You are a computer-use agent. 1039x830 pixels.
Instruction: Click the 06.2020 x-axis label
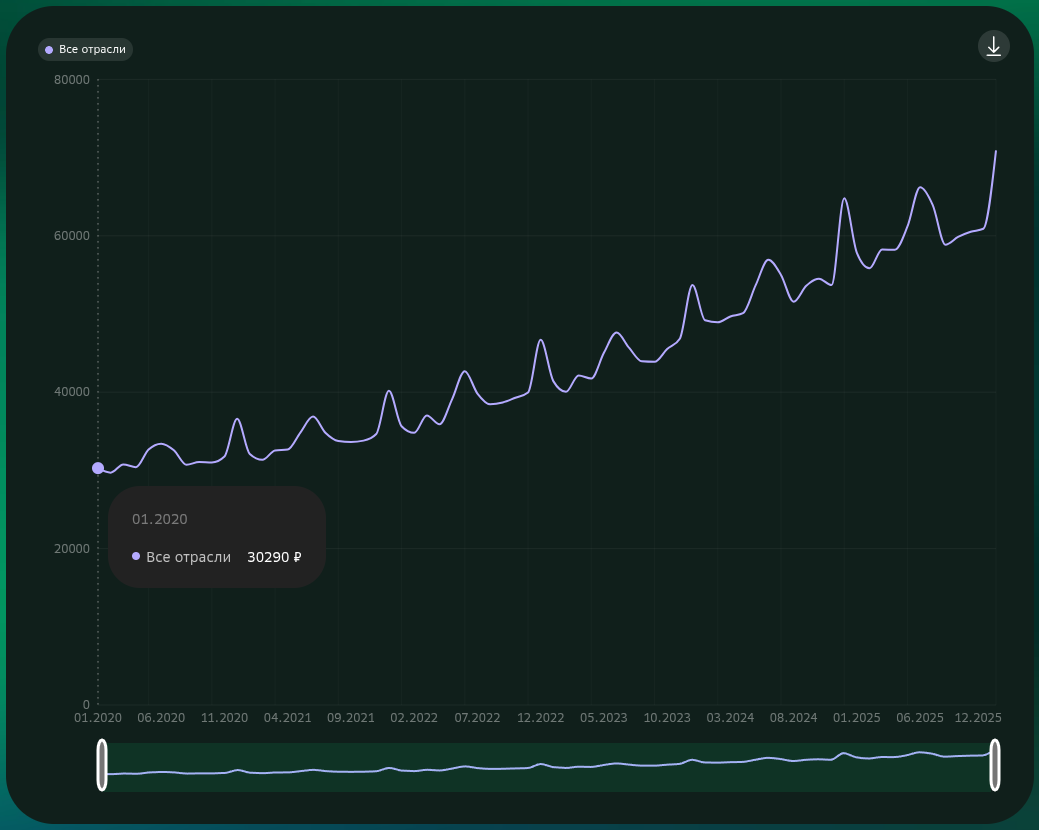click(161, 718)
